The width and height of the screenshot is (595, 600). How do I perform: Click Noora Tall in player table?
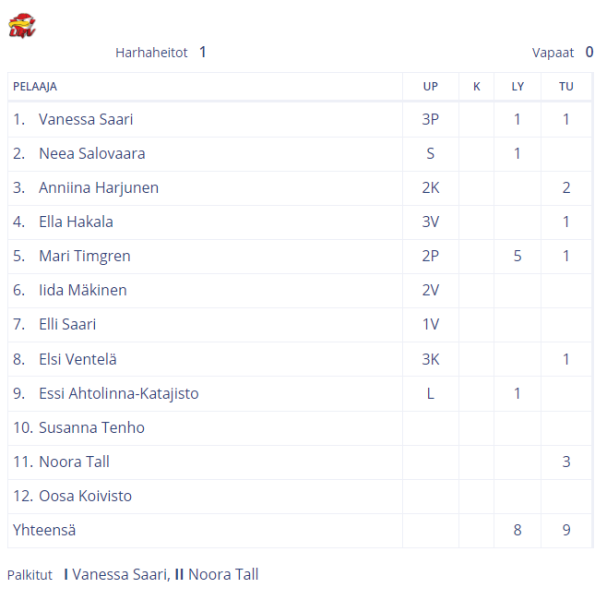[x=74, y=462]
